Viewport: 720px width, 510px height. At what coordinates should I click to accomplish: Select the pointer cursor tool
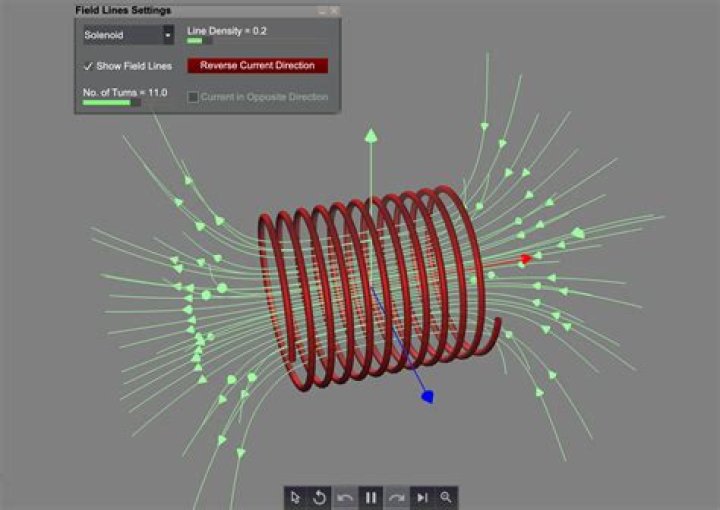295,498
